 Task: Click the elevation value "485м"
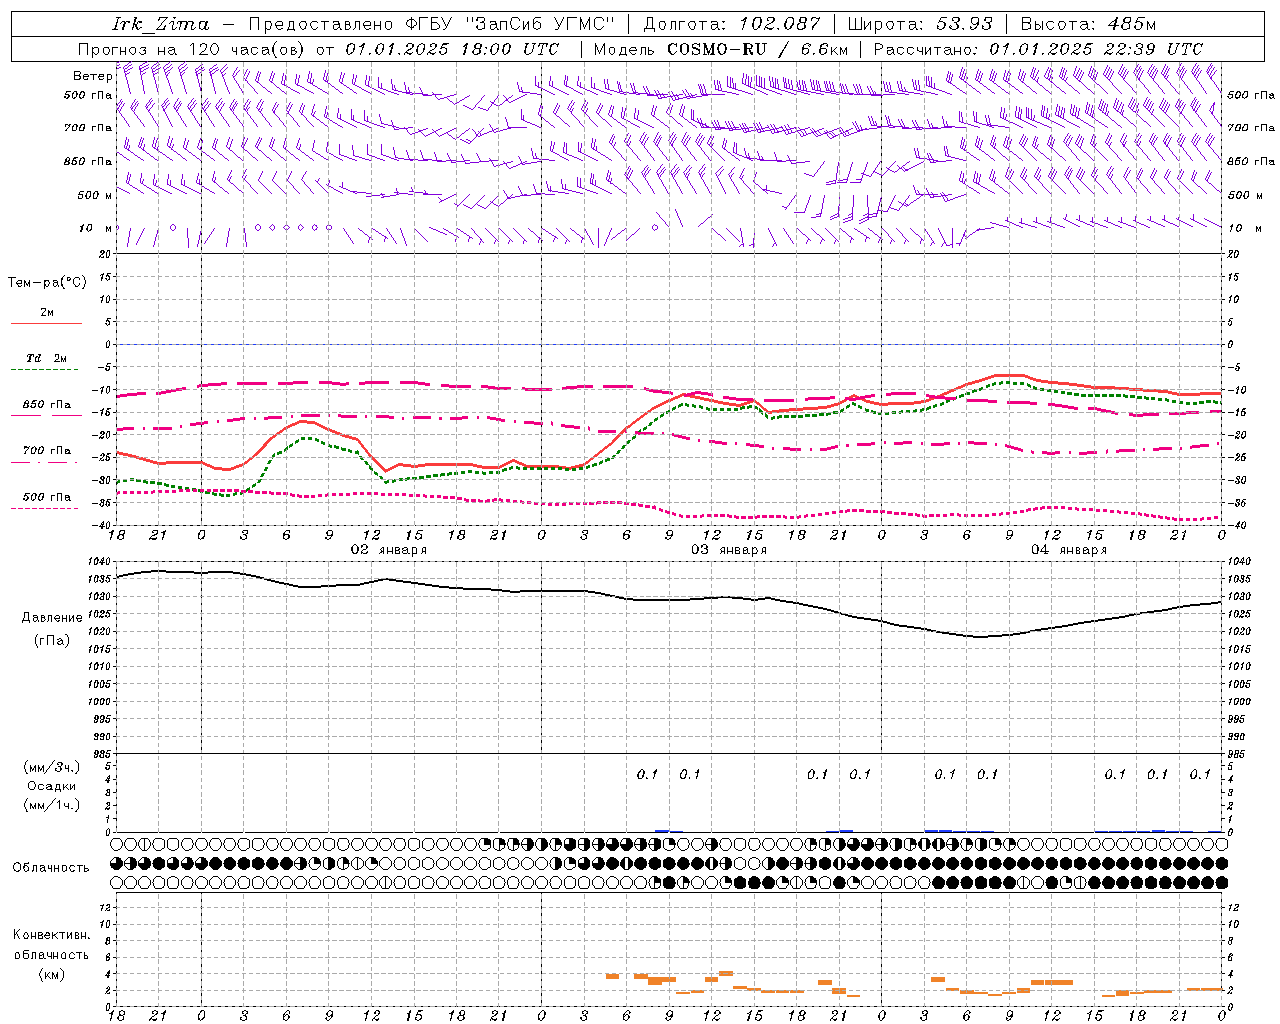(x=1132, y=24)
